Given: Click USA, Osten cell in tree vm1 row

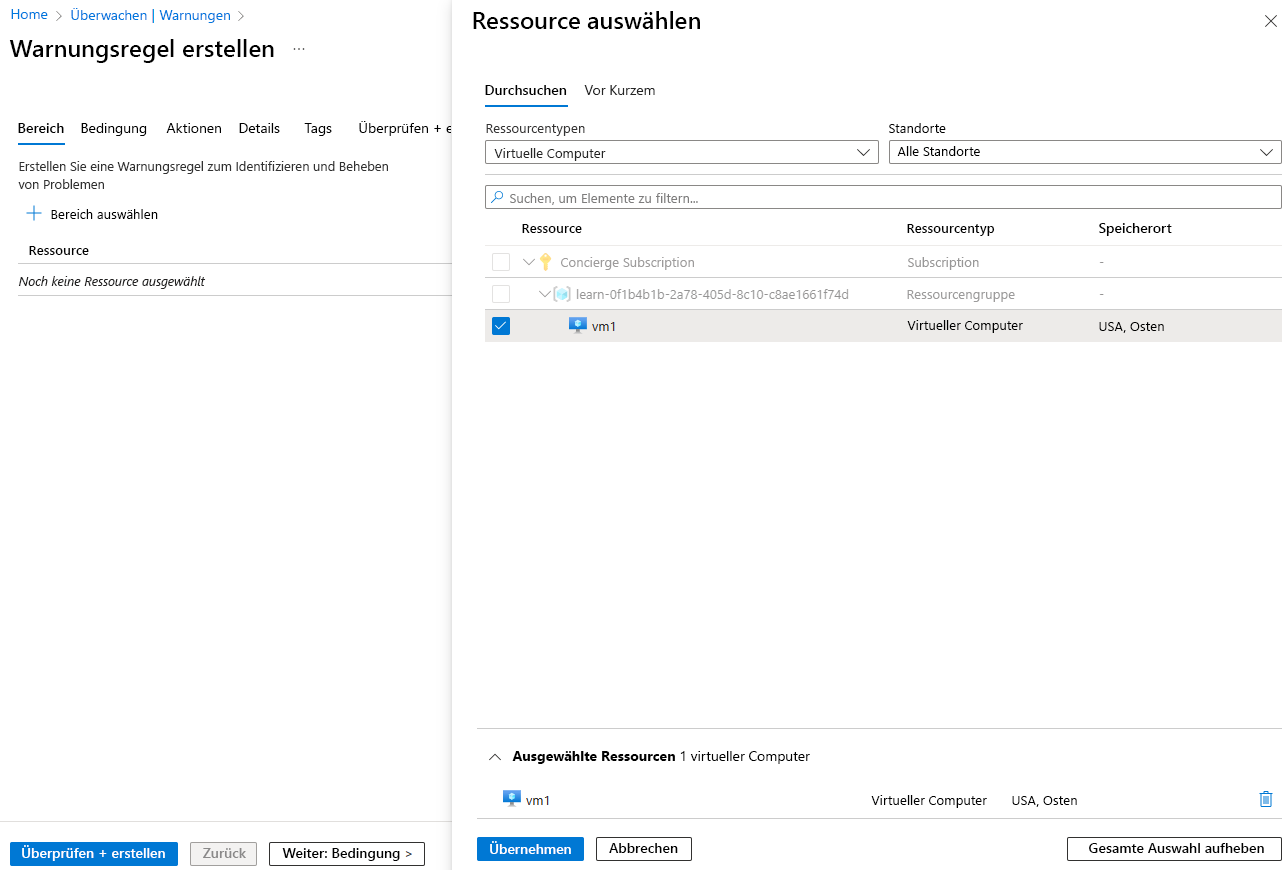Looking at the screenshot, I should tap(1131, 326).
